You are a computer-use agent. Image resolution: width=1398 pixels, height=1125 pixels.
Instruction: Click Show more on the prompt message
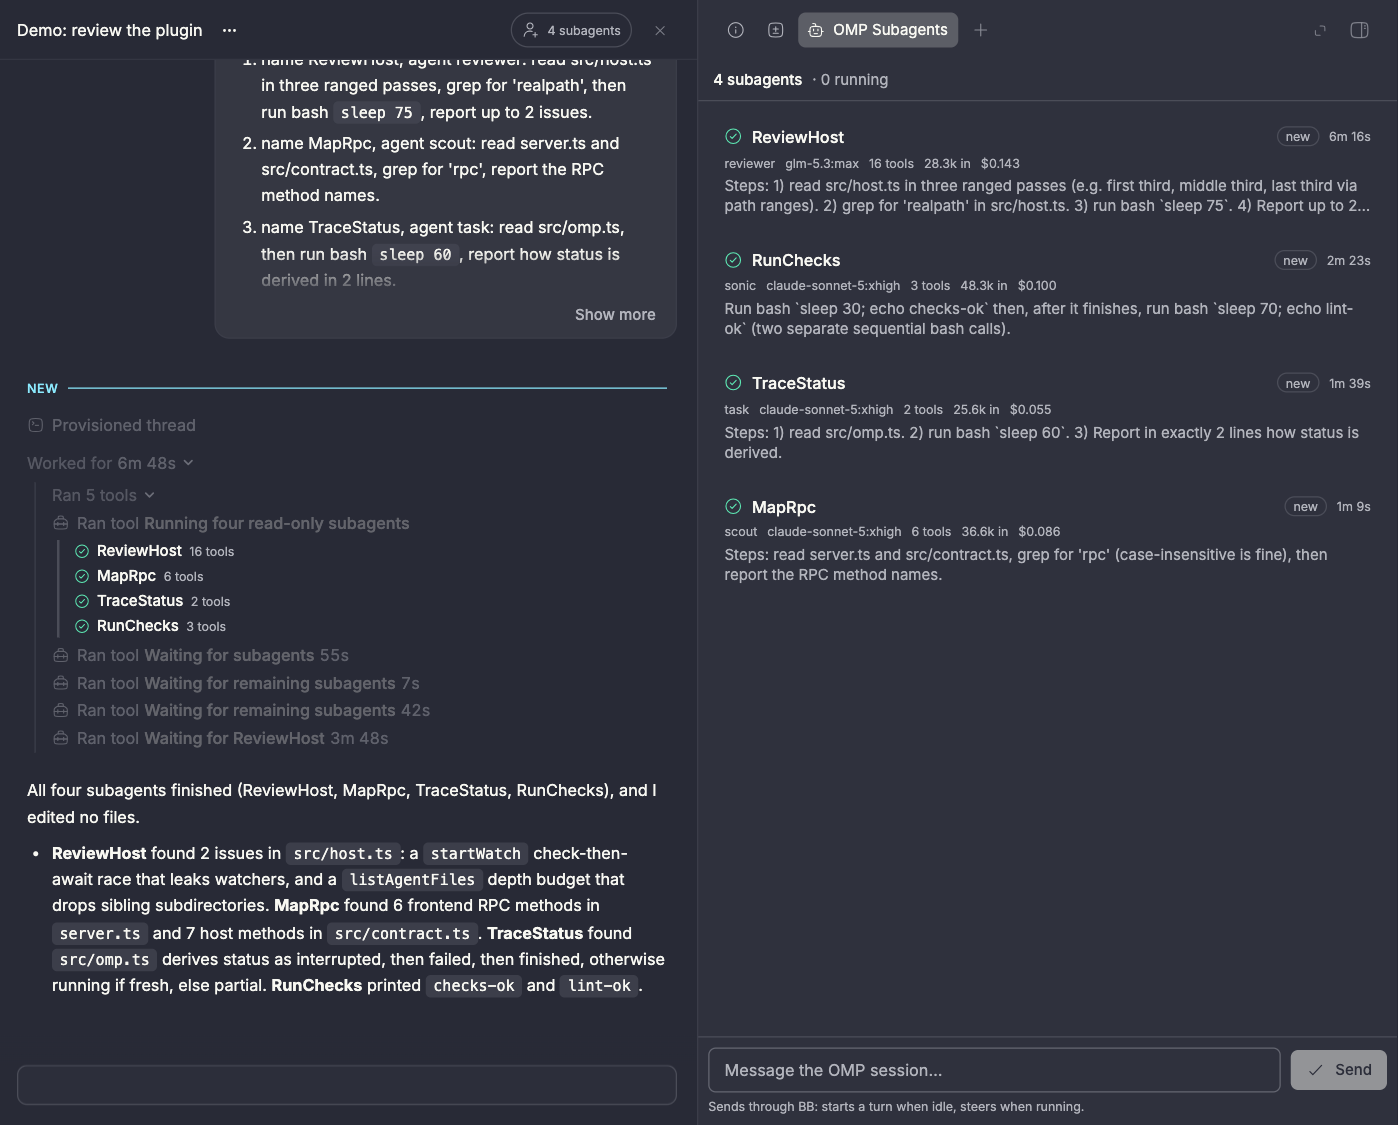(615, 314)
